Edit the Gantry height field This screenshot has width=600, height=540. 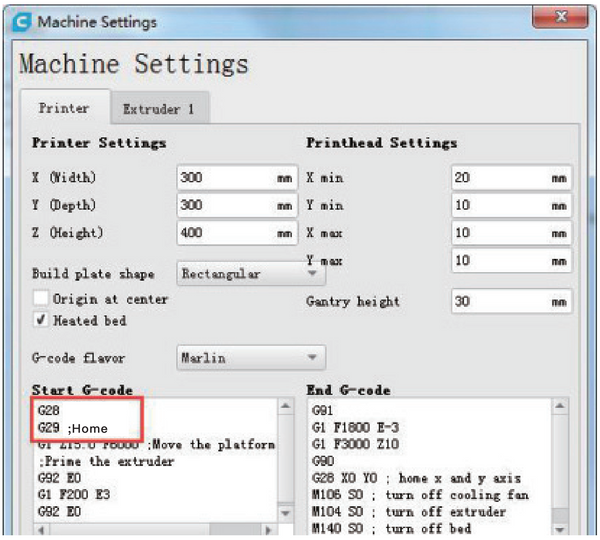pos(510,301)
